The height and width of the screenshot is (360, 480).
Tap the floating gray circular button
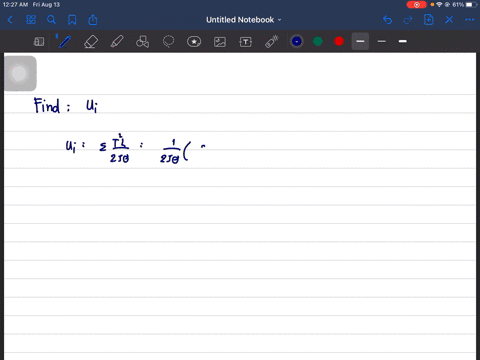coord(20,73)
